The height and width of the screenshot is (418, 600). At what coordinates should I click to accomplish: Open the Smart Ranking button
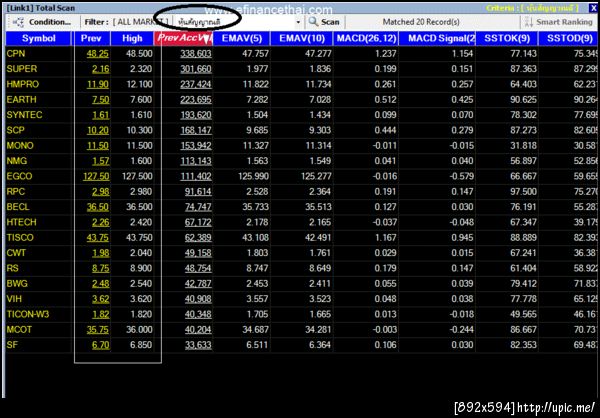tap(559, 22)
